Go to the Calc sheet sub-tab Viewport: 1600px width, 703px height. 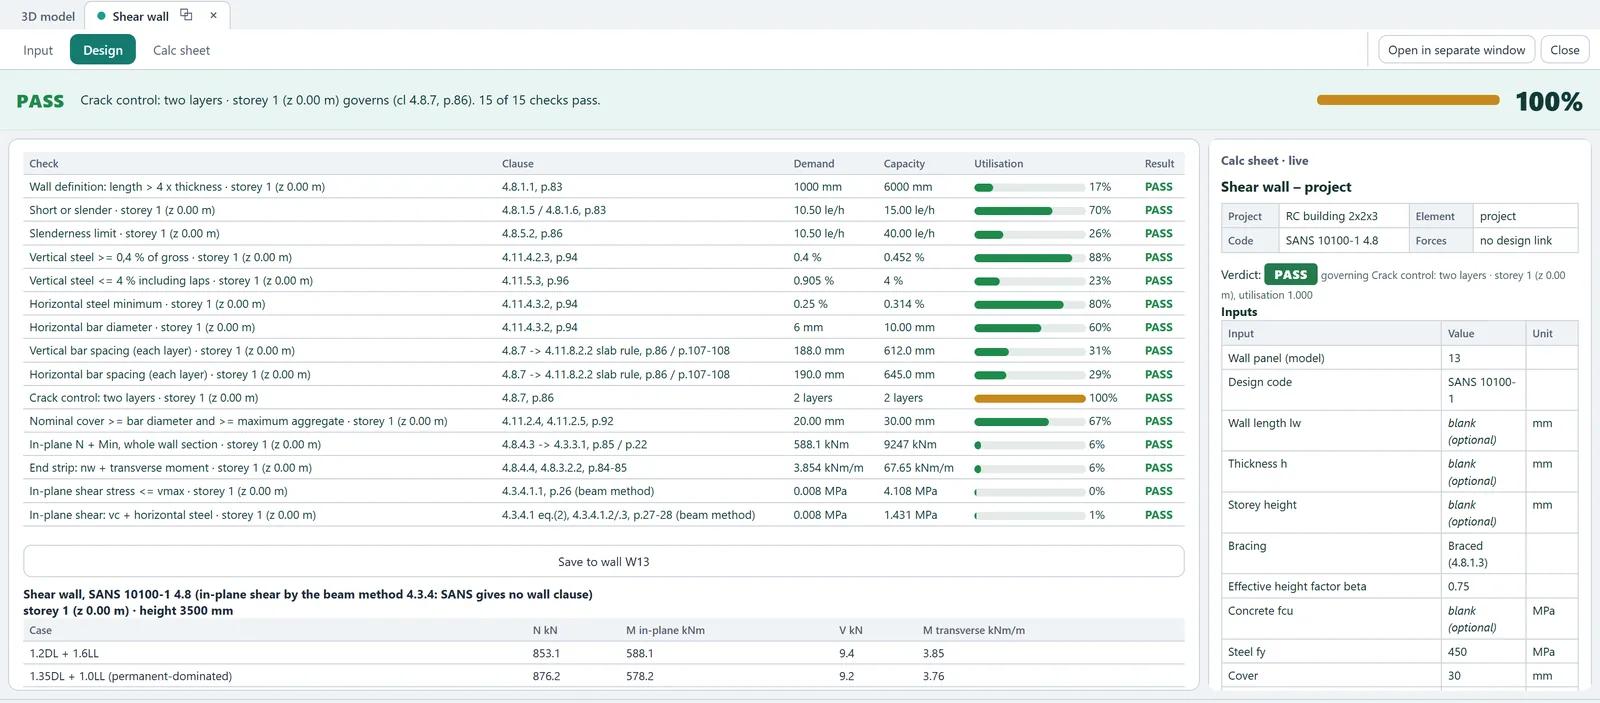(181, 50)
